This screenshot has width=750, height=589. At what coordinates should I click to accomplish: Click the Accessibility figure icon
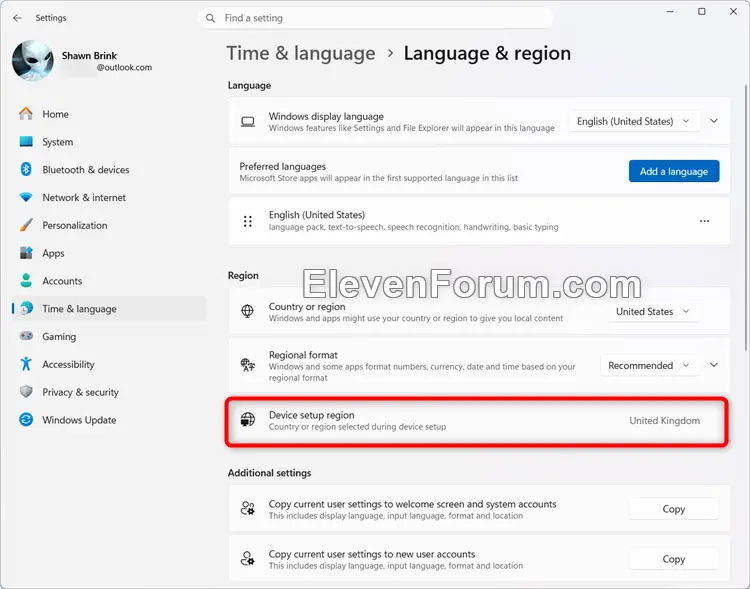click(26, 364)
